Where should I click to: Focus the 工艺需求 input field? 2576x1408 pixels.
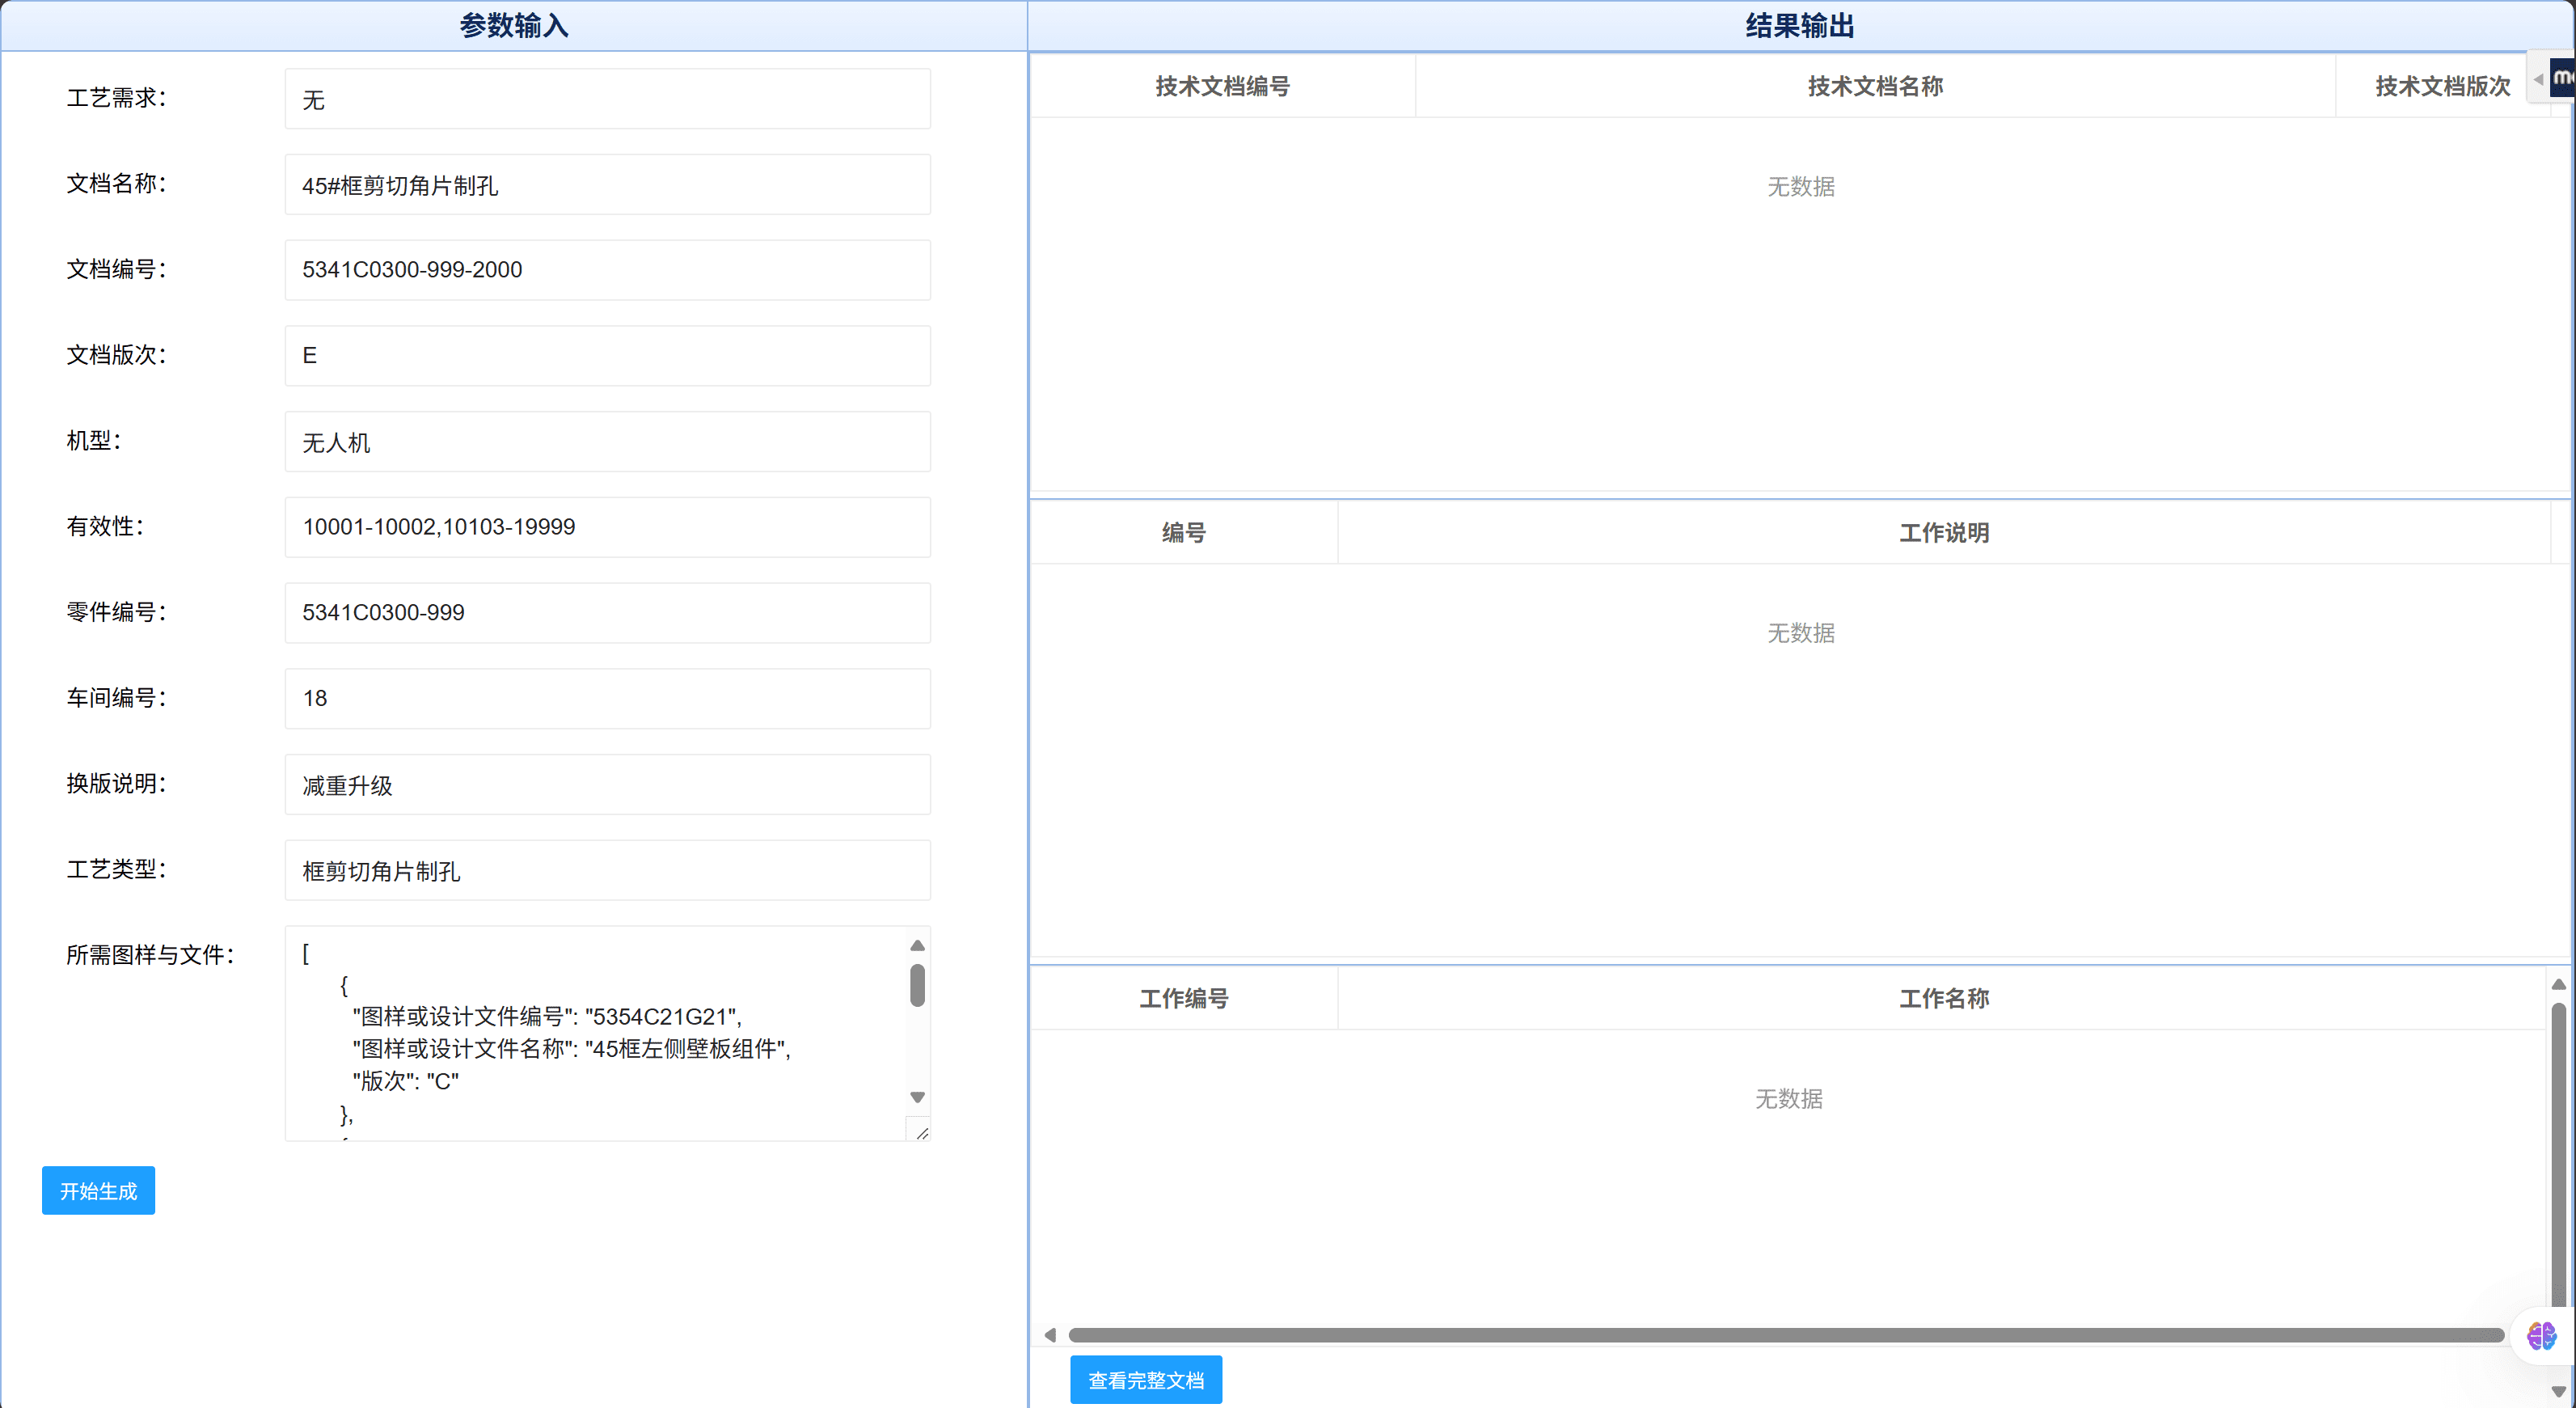[607, 99]
